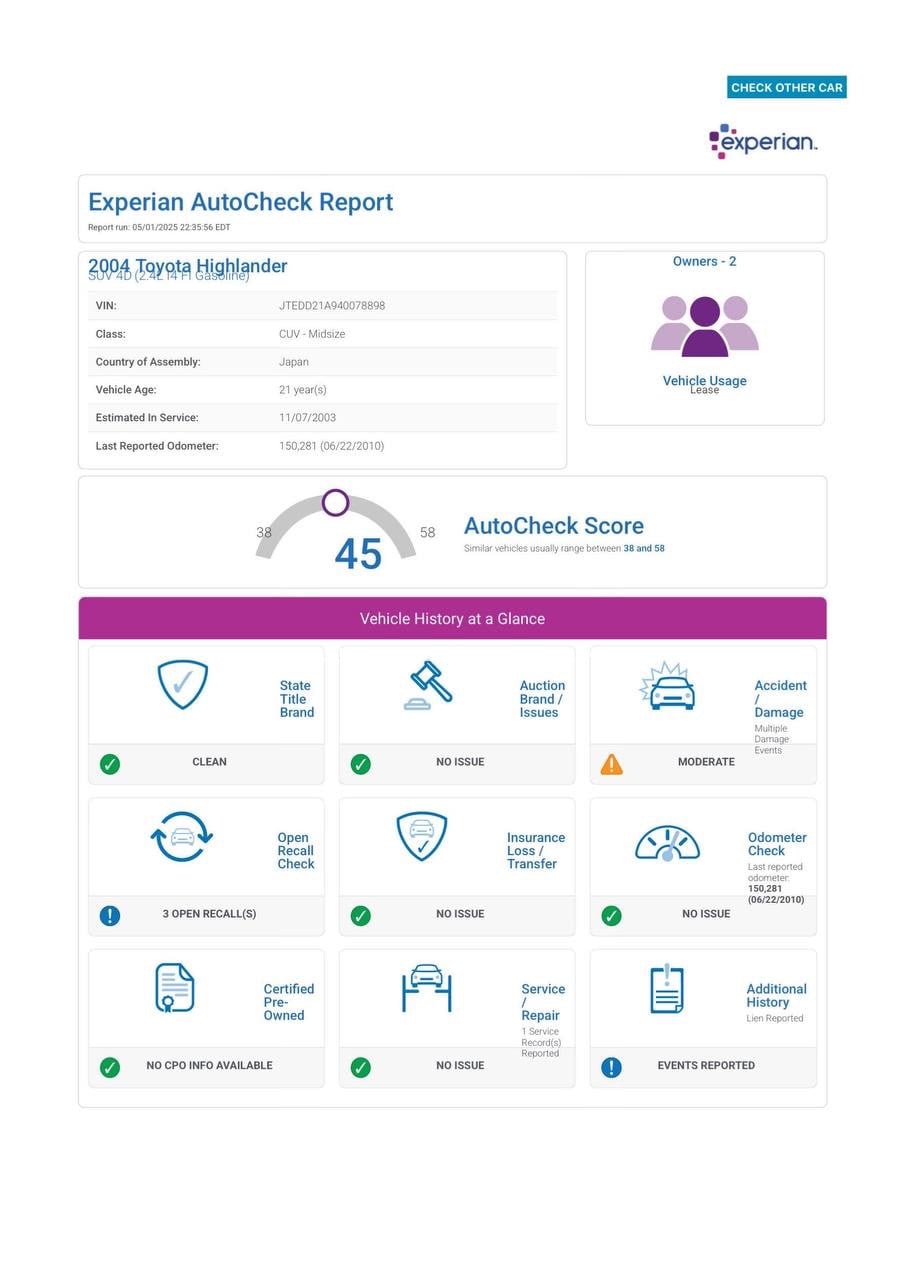Image resolution: width=905 pixels, height=1280 pixels.
Task: Click the Service Repair car lift icon
Action: (427, 988)
